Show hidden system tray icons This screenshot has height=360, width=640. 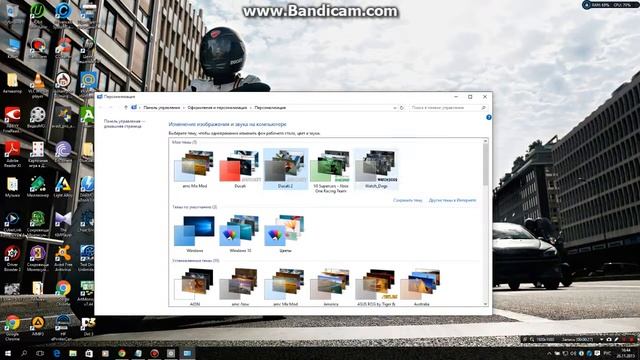549,353
